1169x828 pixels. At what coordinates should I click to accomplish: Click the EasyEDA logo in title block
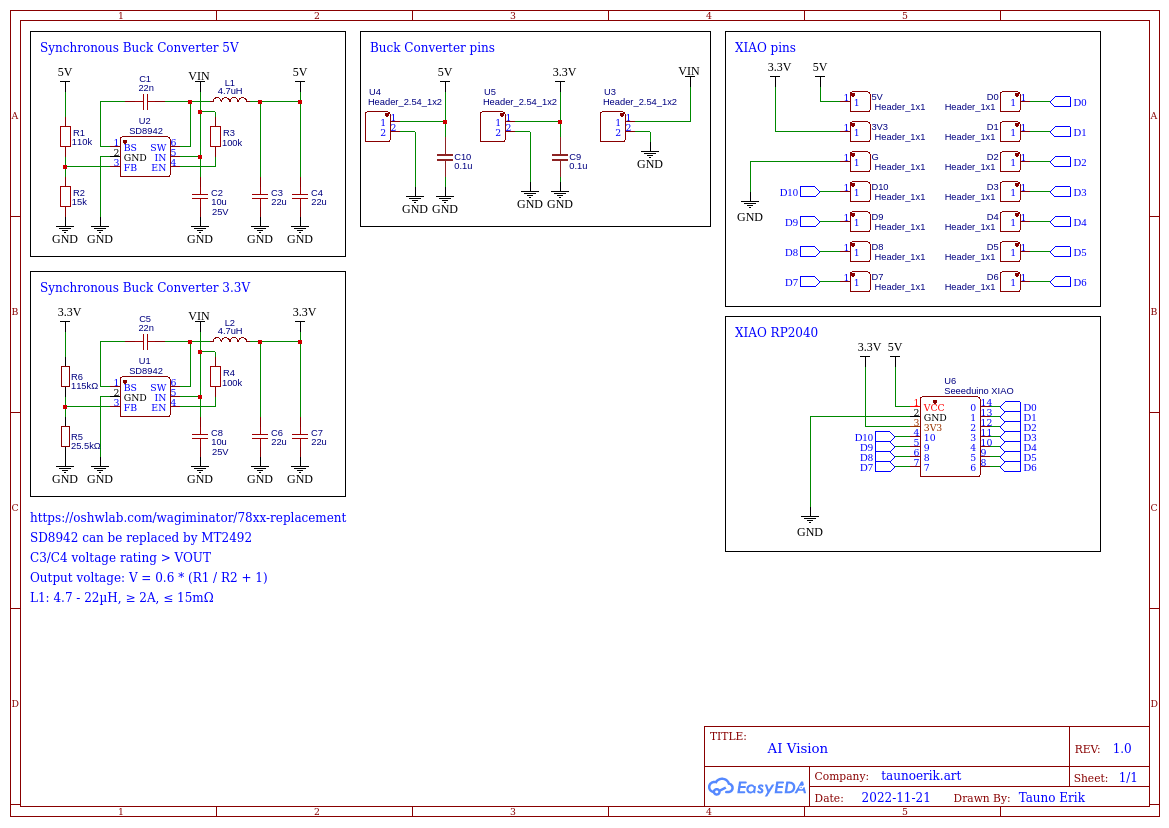(x=756, y=787)
